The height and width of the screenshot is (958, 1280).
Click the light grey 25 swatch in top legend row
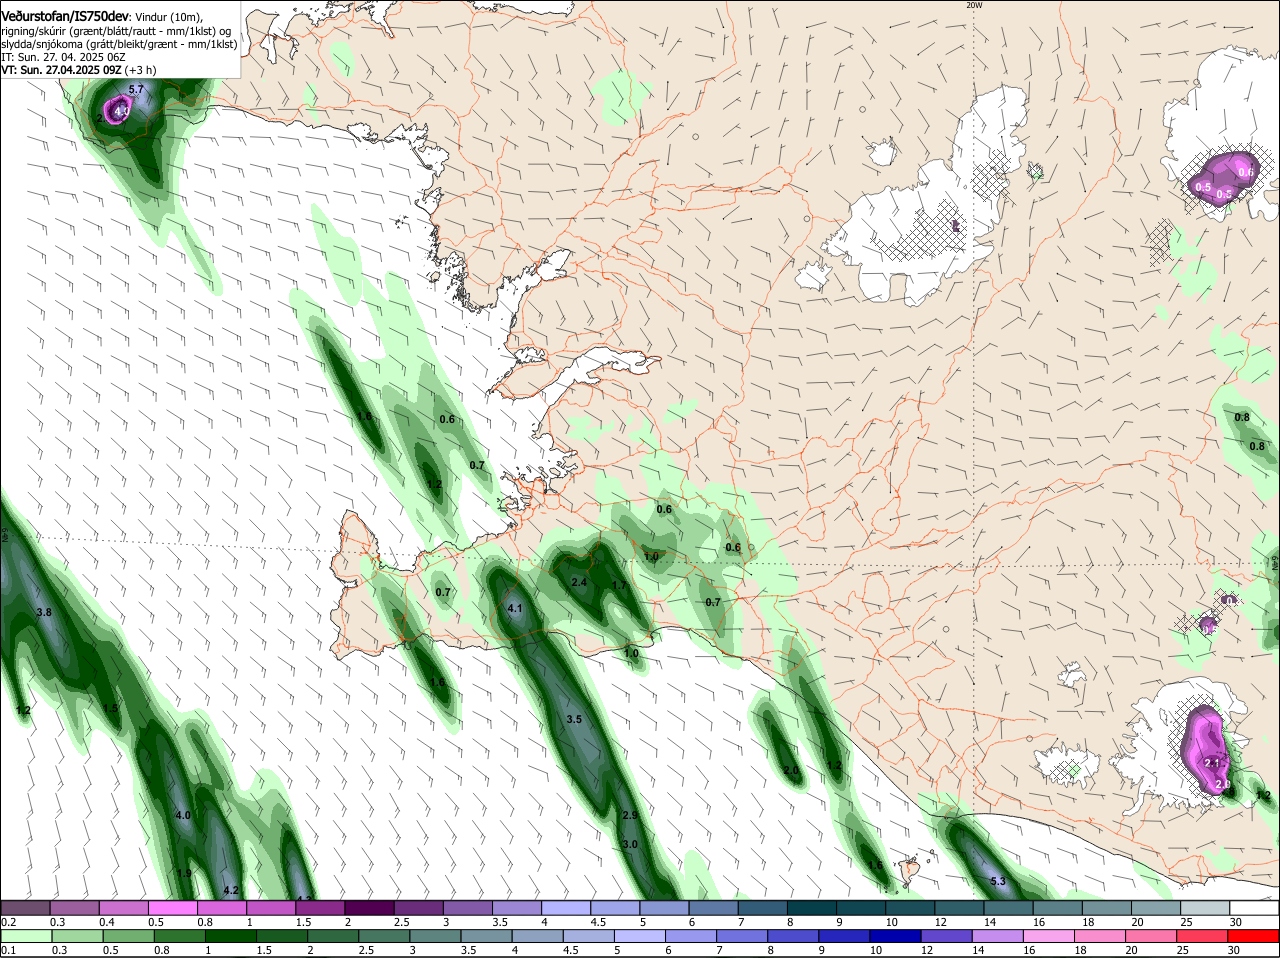coord(1205,908)
